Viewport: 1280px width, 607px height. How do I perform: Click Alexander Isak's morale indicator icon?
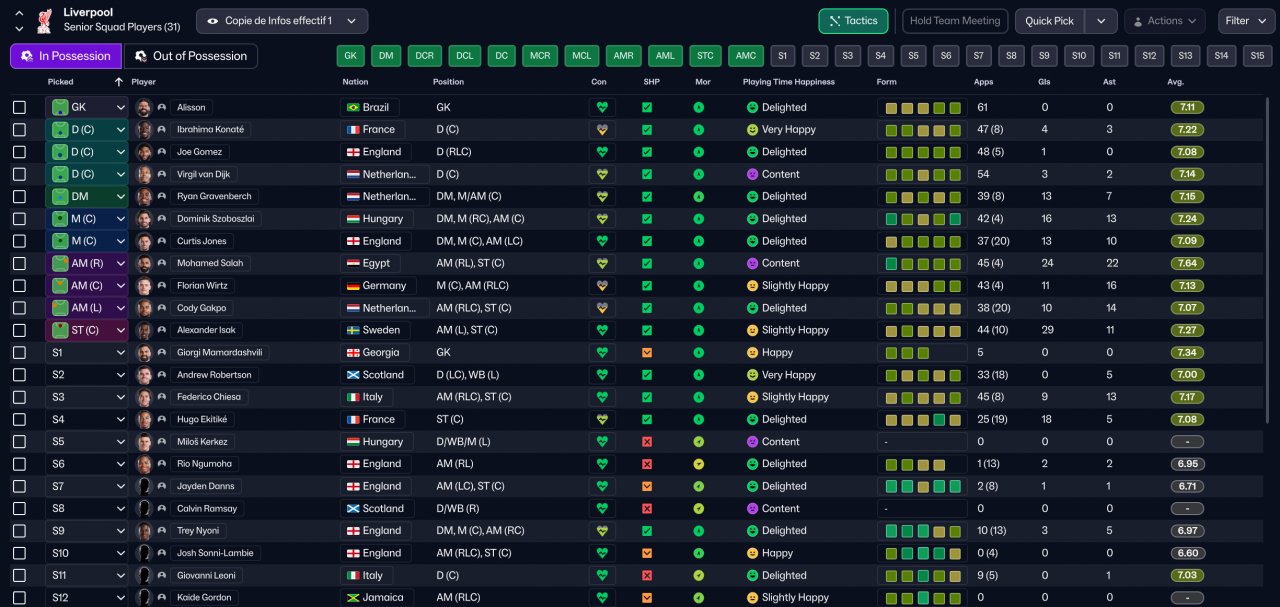tap(699, 330)
